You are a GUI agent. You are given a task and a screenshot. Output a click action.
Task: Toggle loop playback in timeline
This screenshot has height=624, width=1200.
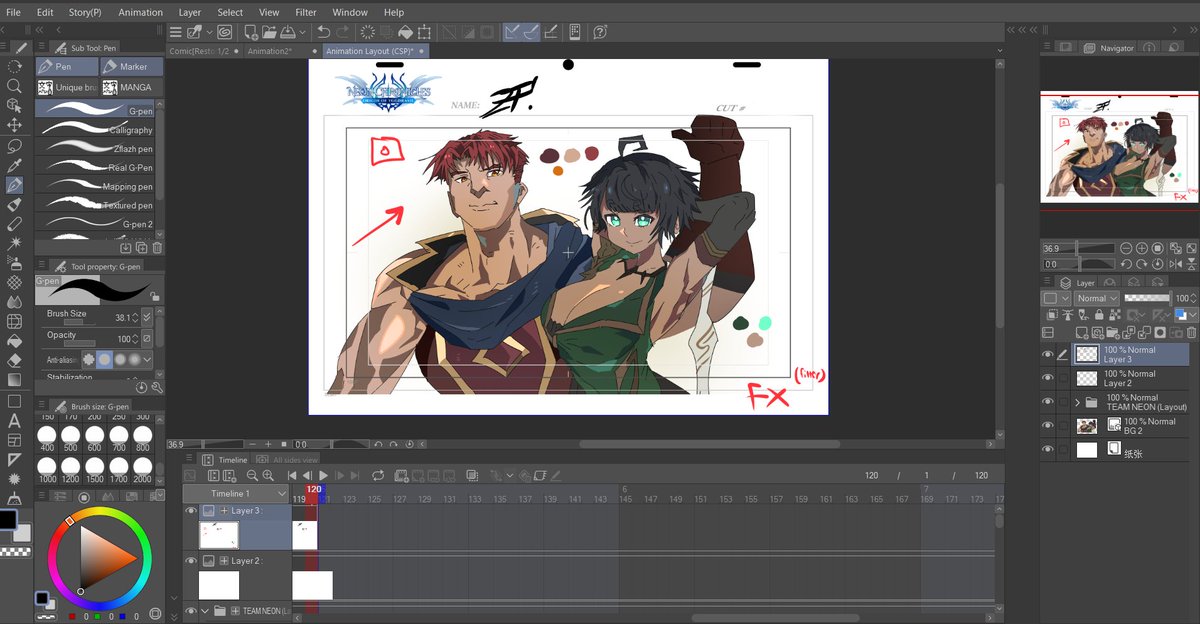click(x=377, y=476)
